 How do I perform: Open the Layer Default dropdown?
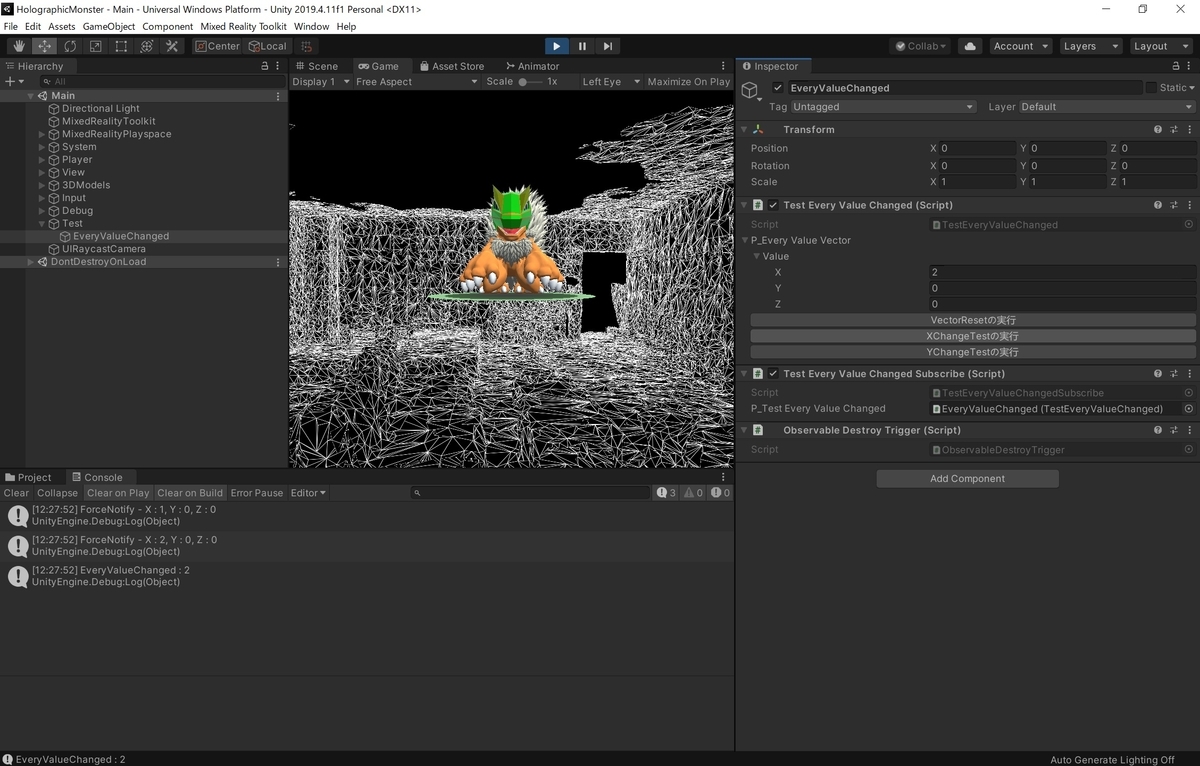[x=1106, y=107]
